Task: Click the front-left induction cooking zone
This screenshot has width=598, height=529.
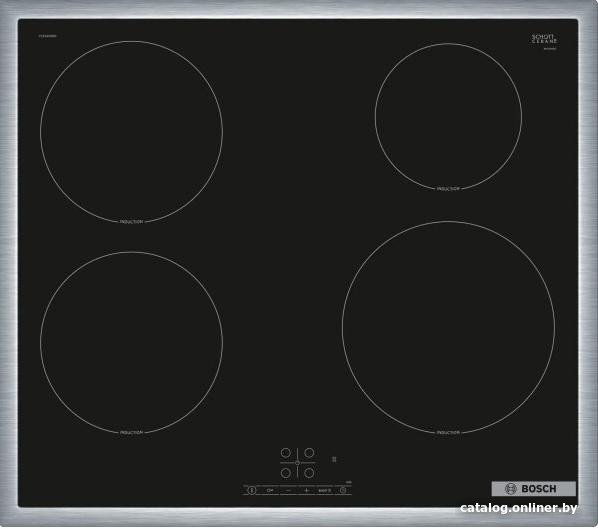Action: tap(132, 342)
